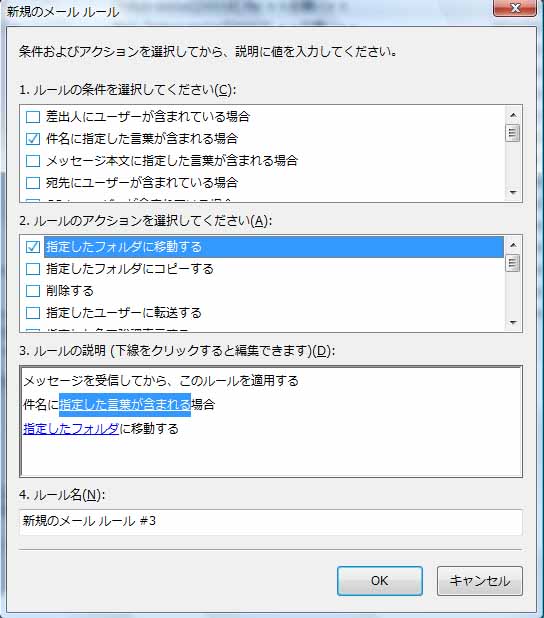Click actions list scroll-down arrow
This screenshot has width=544, height=618.
[513, 322]
